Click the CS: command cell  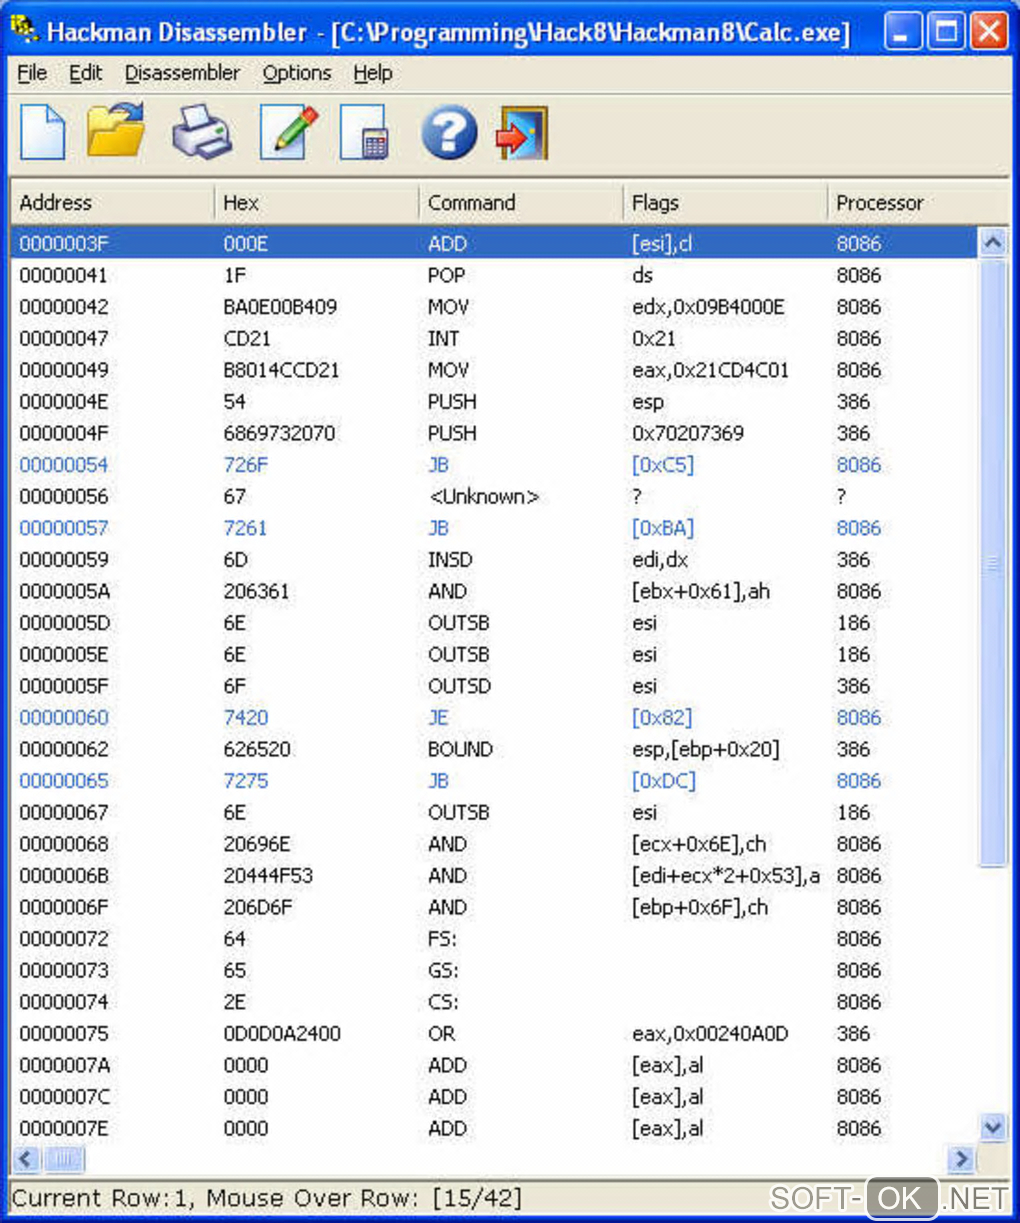tap(443, 1002)
